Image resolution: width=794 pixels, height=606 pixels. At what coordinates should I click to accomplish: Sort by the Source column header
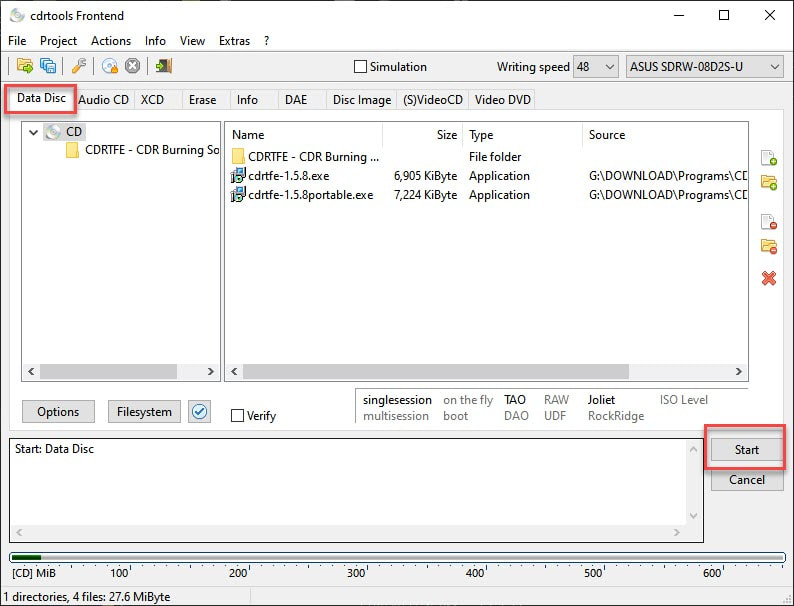tap(665, 135)
